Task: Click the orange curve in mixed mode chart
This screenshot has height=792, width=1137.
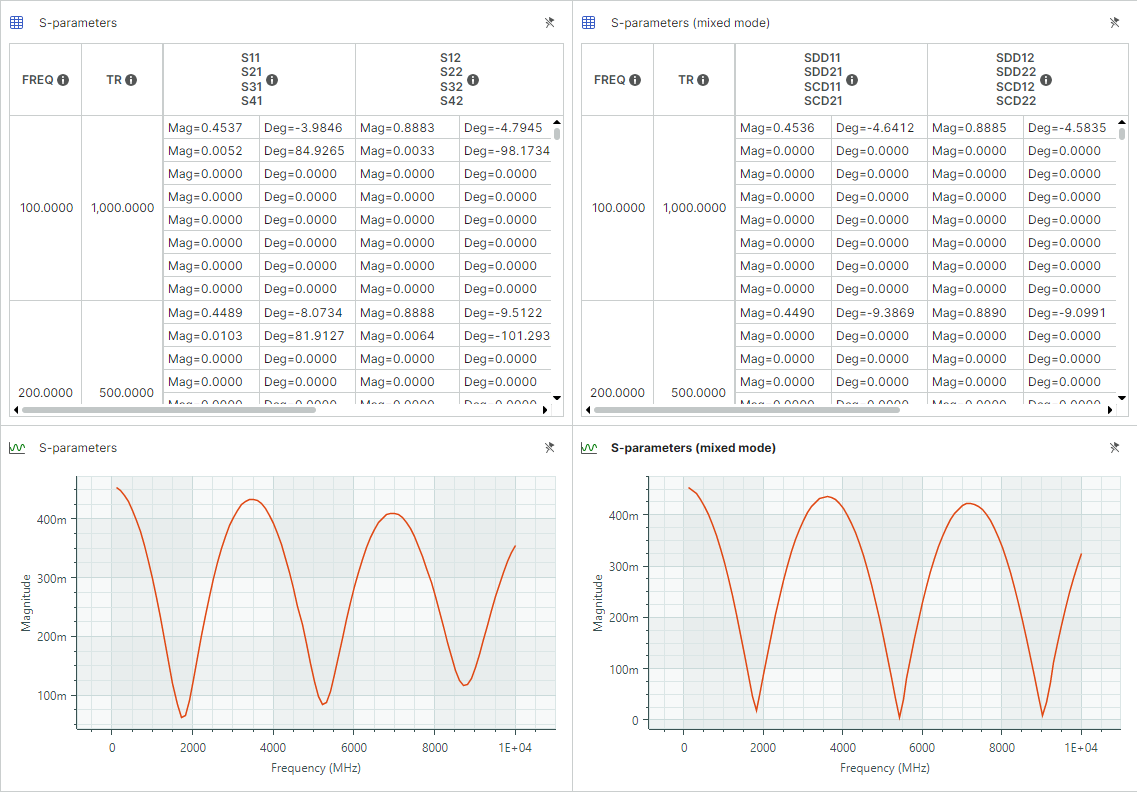Action: click(827, 497)
